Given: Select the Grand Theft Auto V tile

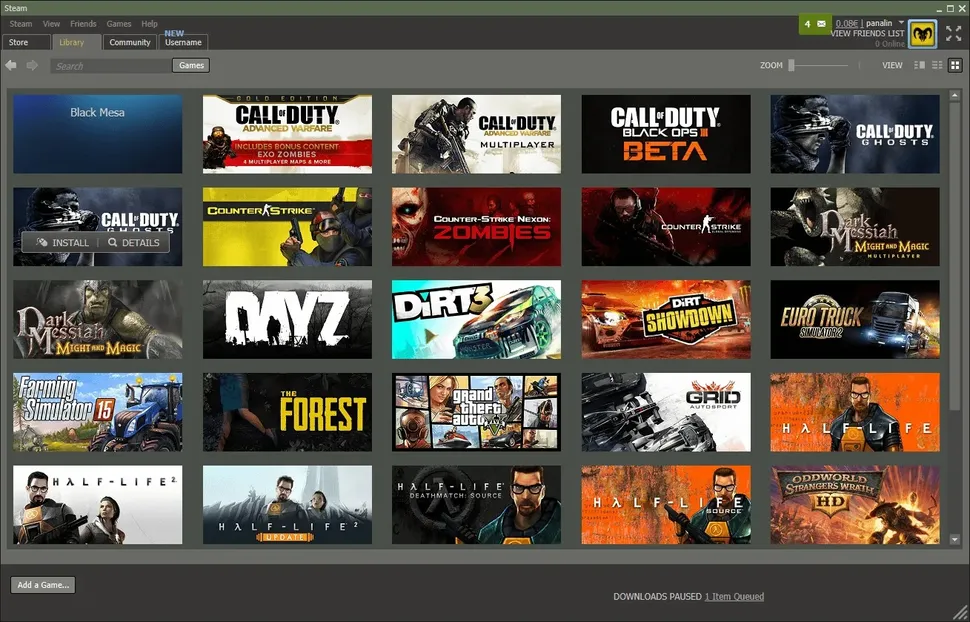Looking at the screenshot, I should pos(476,412).
